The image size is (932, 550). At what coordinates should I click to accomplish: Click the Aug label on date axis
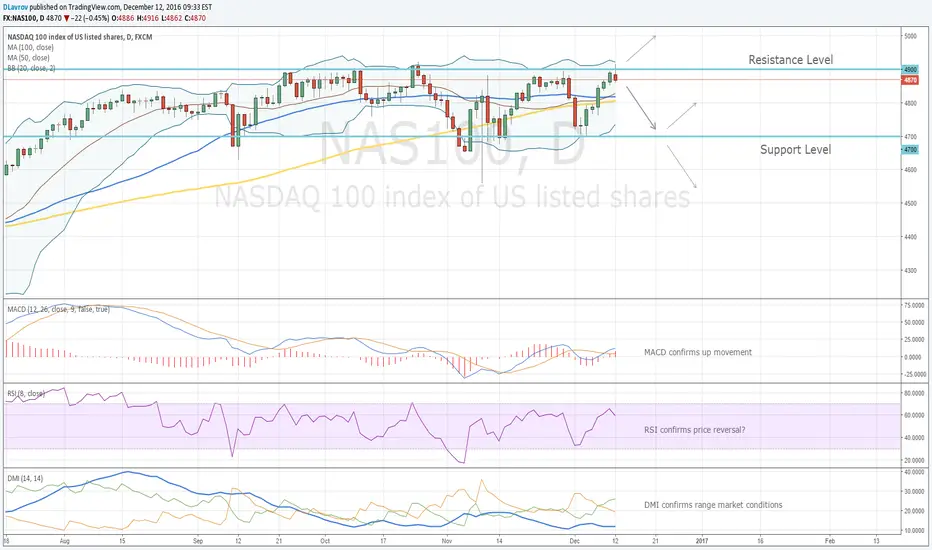point(65,541)
